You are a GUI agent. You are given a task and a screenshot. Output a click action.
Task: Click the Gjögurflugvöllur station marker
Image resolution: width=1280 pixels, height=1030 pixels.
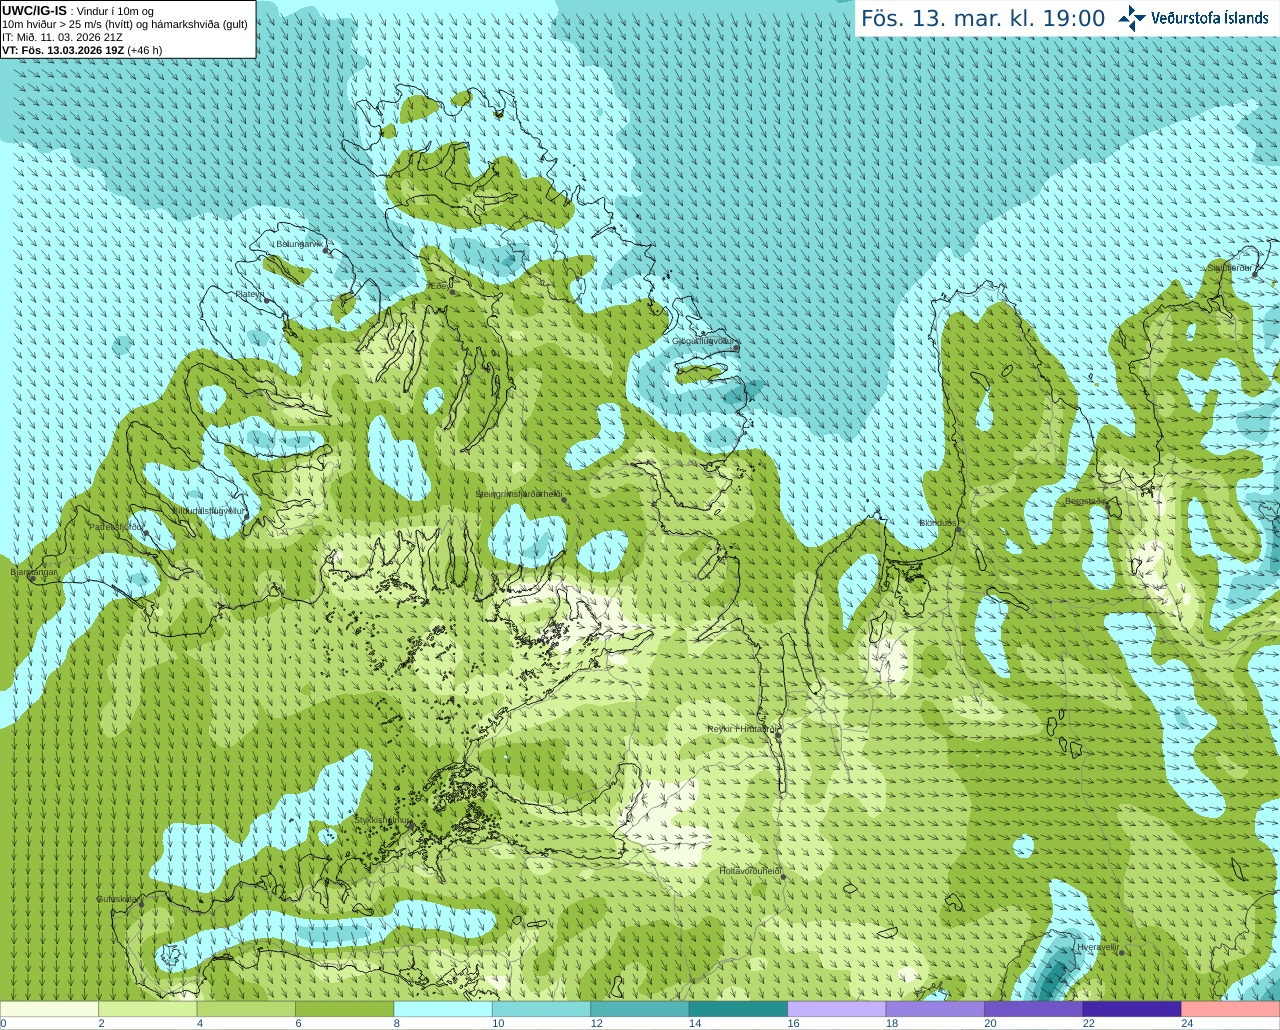pos(736,348)
